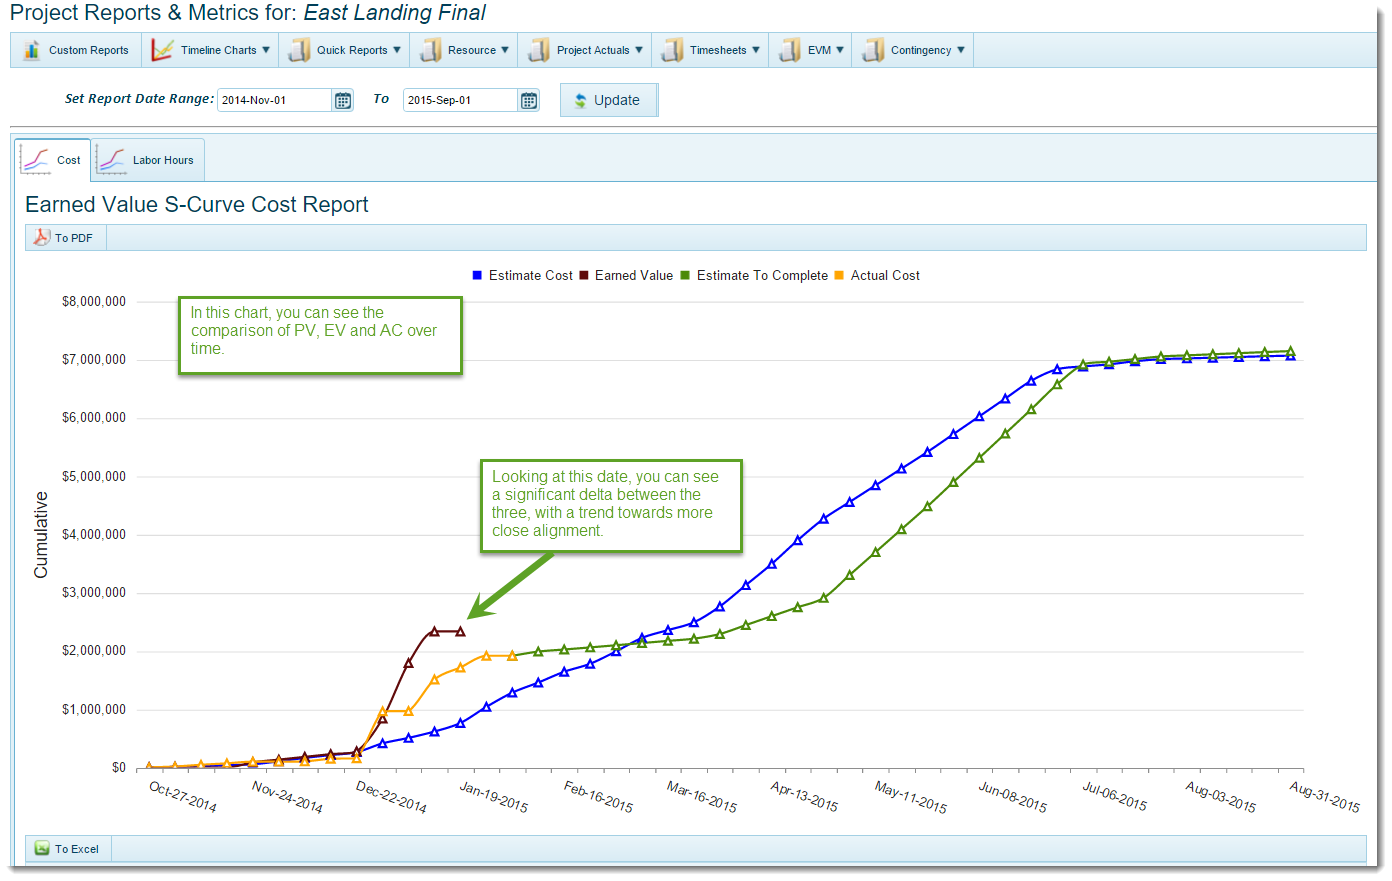This screenshot has width=1392, height=881.
Task: Click the Dec-22-2014 date axis label
Action: click(x=392, y=797)
